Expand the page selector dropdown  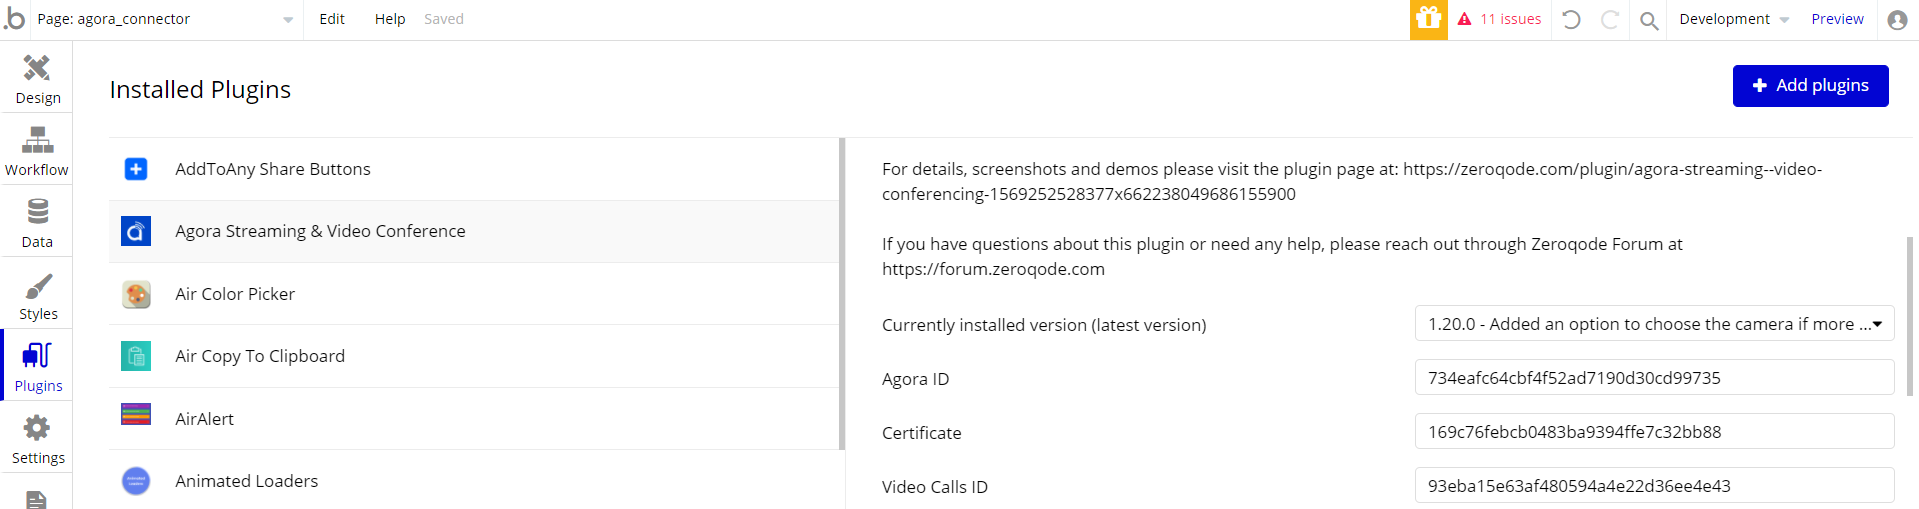point(165,19)
